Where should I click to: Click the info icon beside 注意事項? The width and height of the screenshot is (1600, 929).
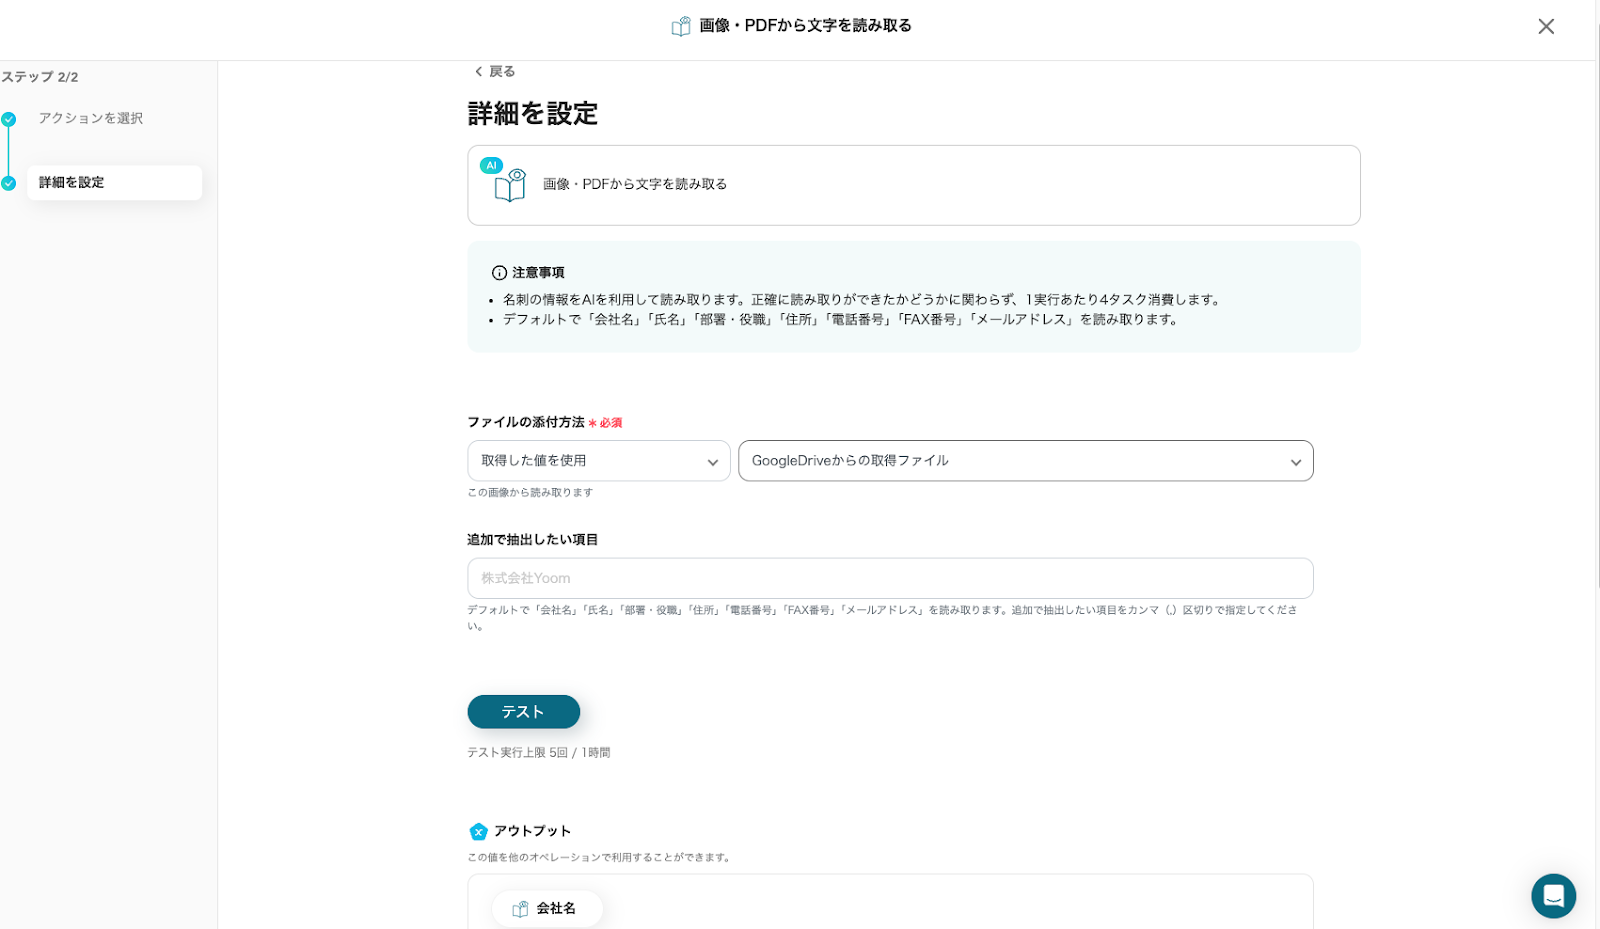(499, 273)
